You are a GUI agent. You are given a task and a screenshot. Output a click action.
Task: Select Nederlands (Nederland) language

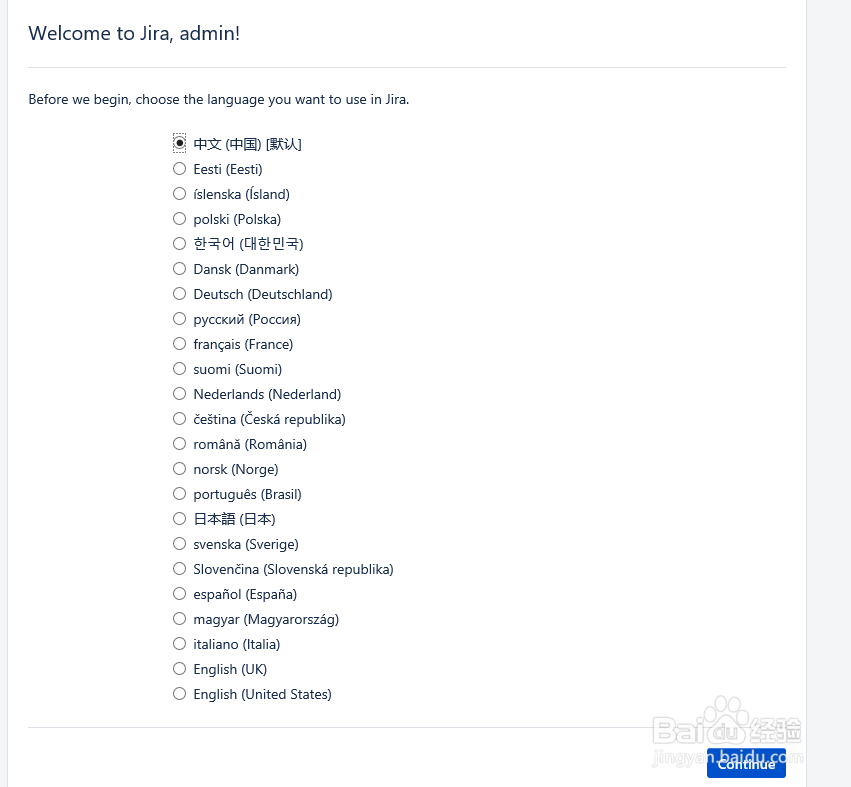click(180, 394)
